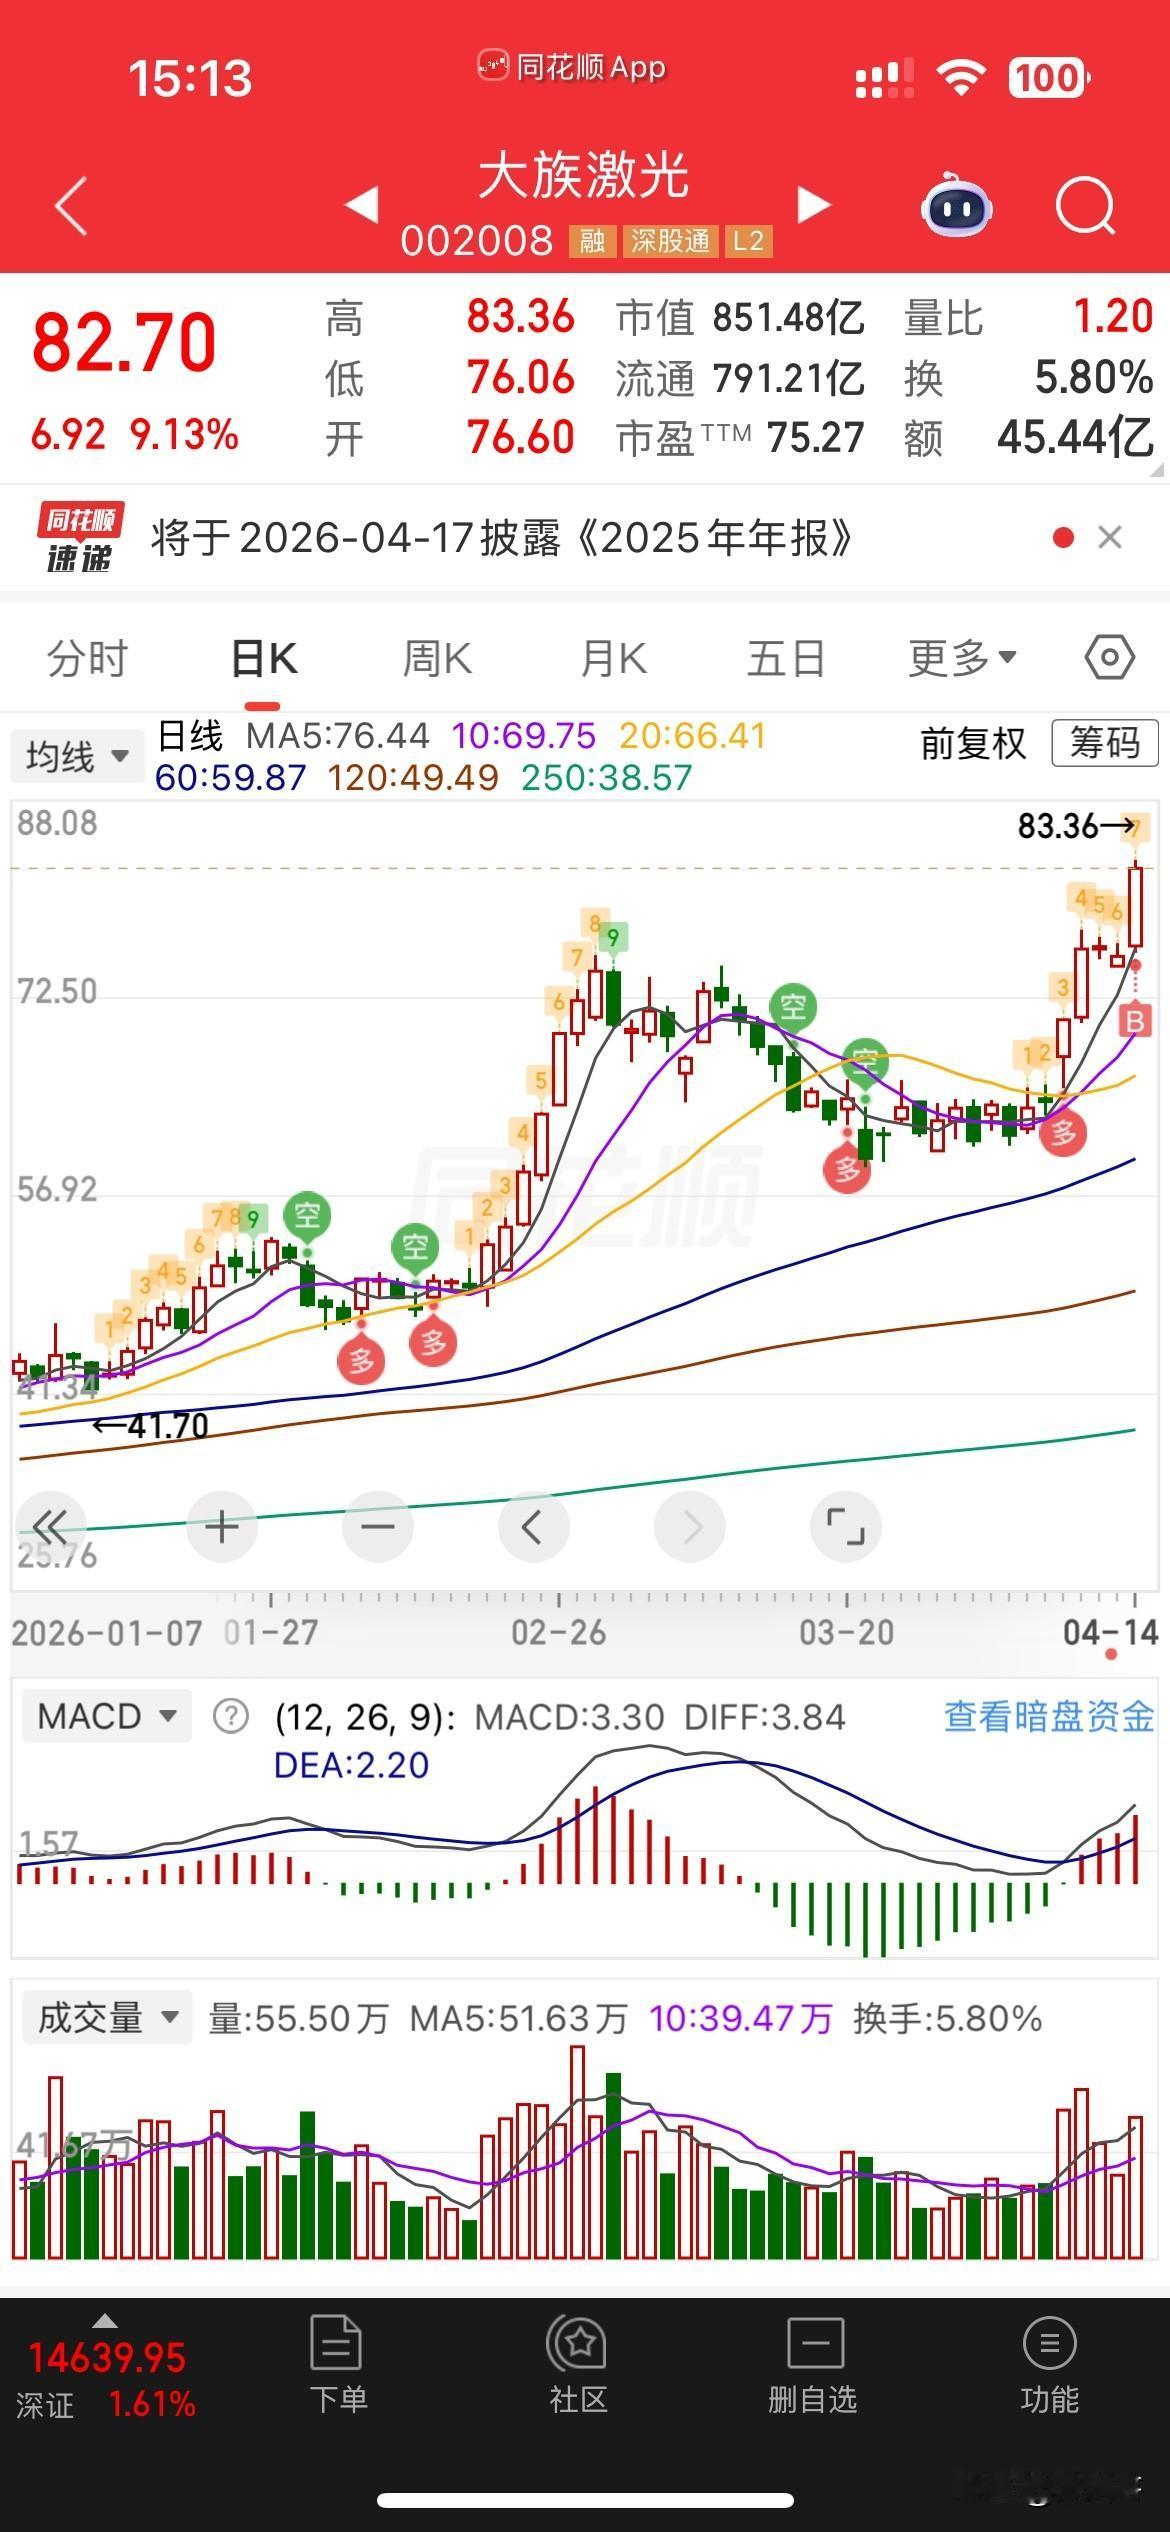Viewport: 1170px width, 2532px height.
Task: Tap the stock code 002008
Action: pos(476,241)
